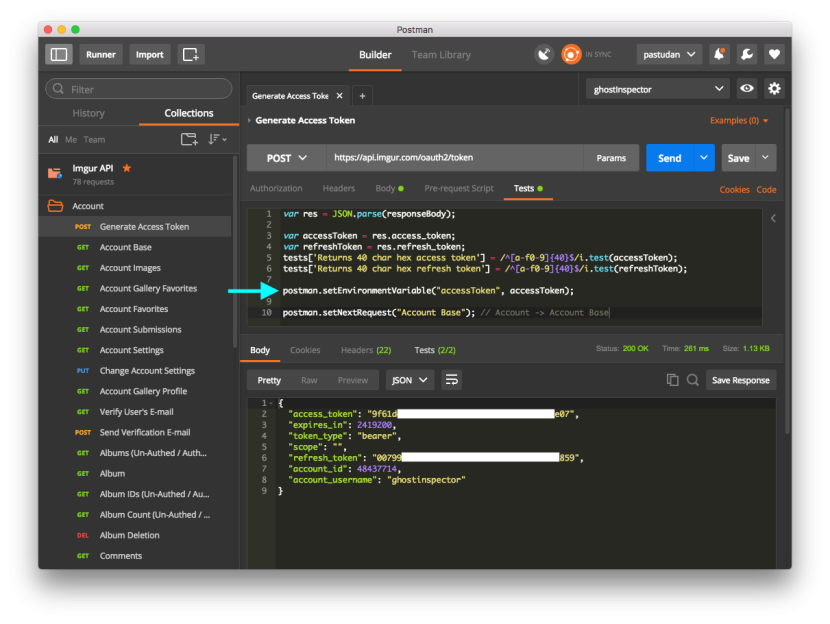The height and width of the screenshot is (624, 830).
Task: Open the notifications bell icon
Action: point(719,54)
